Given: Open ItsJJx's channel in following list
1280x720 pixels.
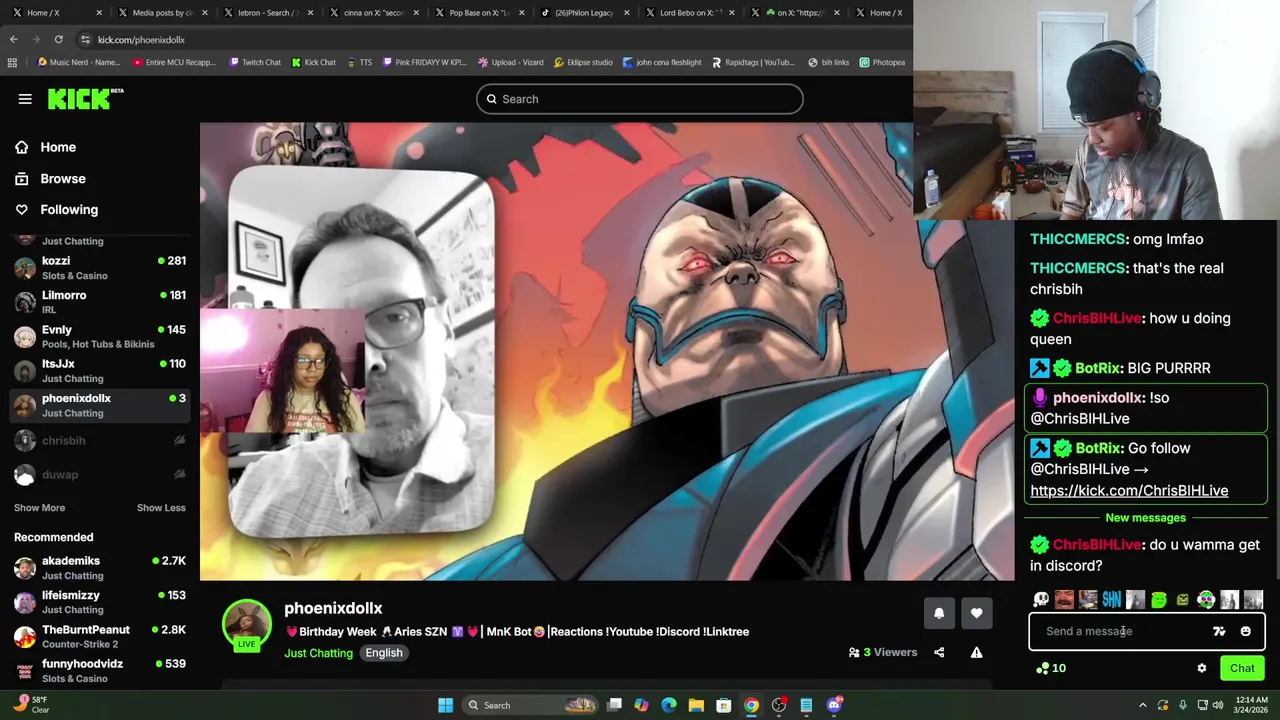Looking at the screenshot, I should tap(100, 371).
